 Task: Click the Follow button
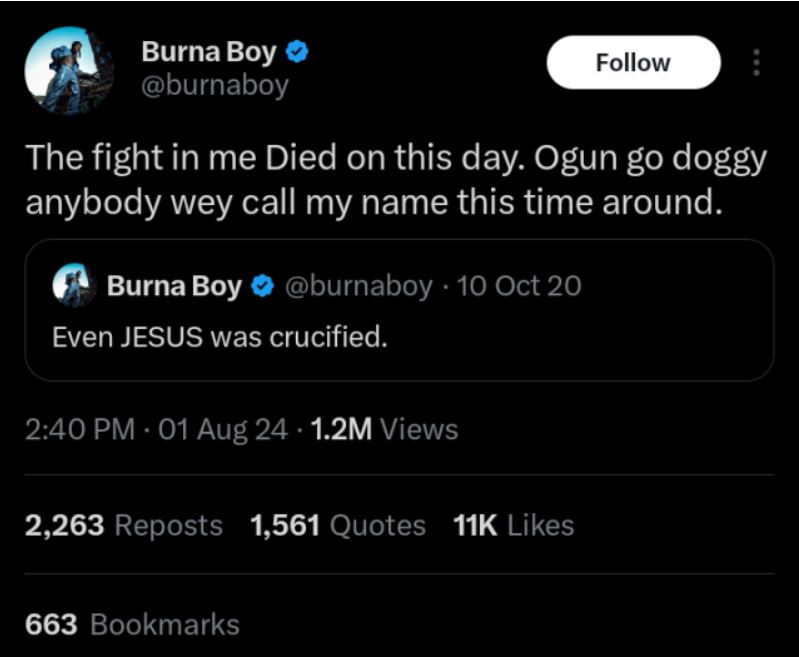633,62
